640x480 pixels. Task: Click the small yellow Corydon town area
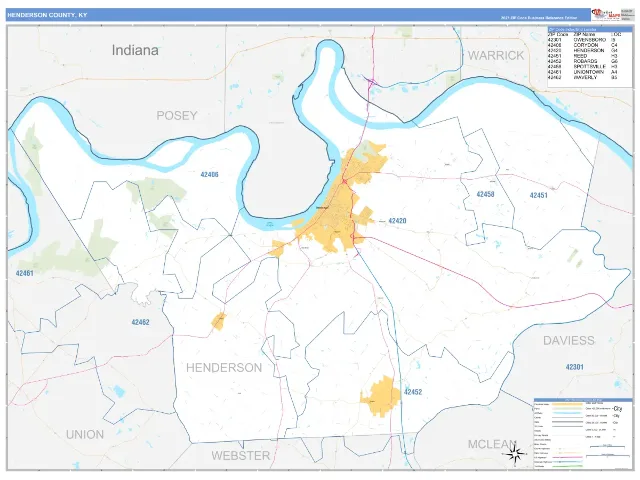tap(219, 321)
